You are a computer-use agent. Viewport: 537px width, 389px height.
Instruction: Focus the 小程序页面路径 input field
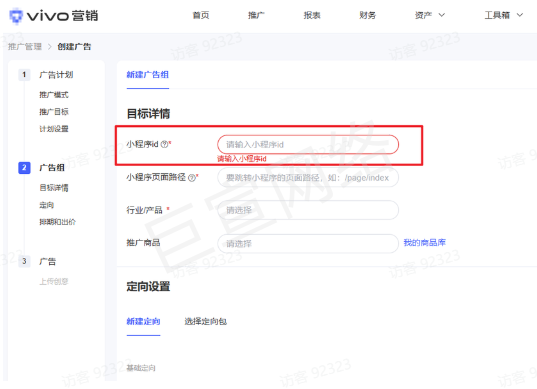[x=308, y=177]
